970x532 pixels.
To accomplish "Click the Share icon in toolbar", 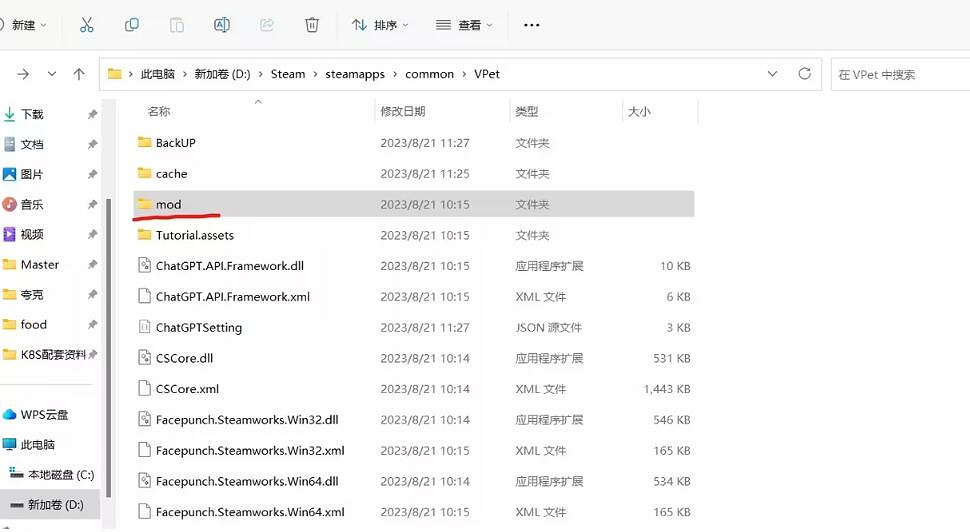I will click(267, 25).
